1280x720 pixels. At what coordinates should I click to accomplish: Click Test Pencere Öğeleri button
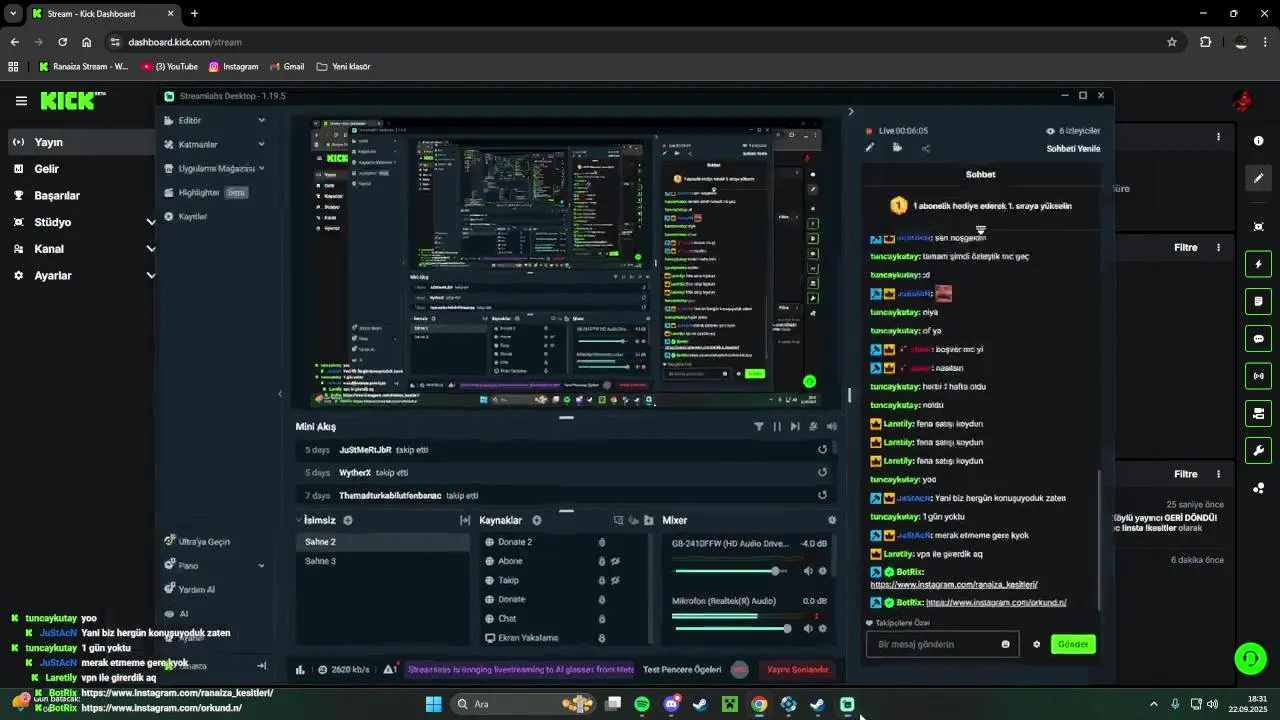(682, 670)
